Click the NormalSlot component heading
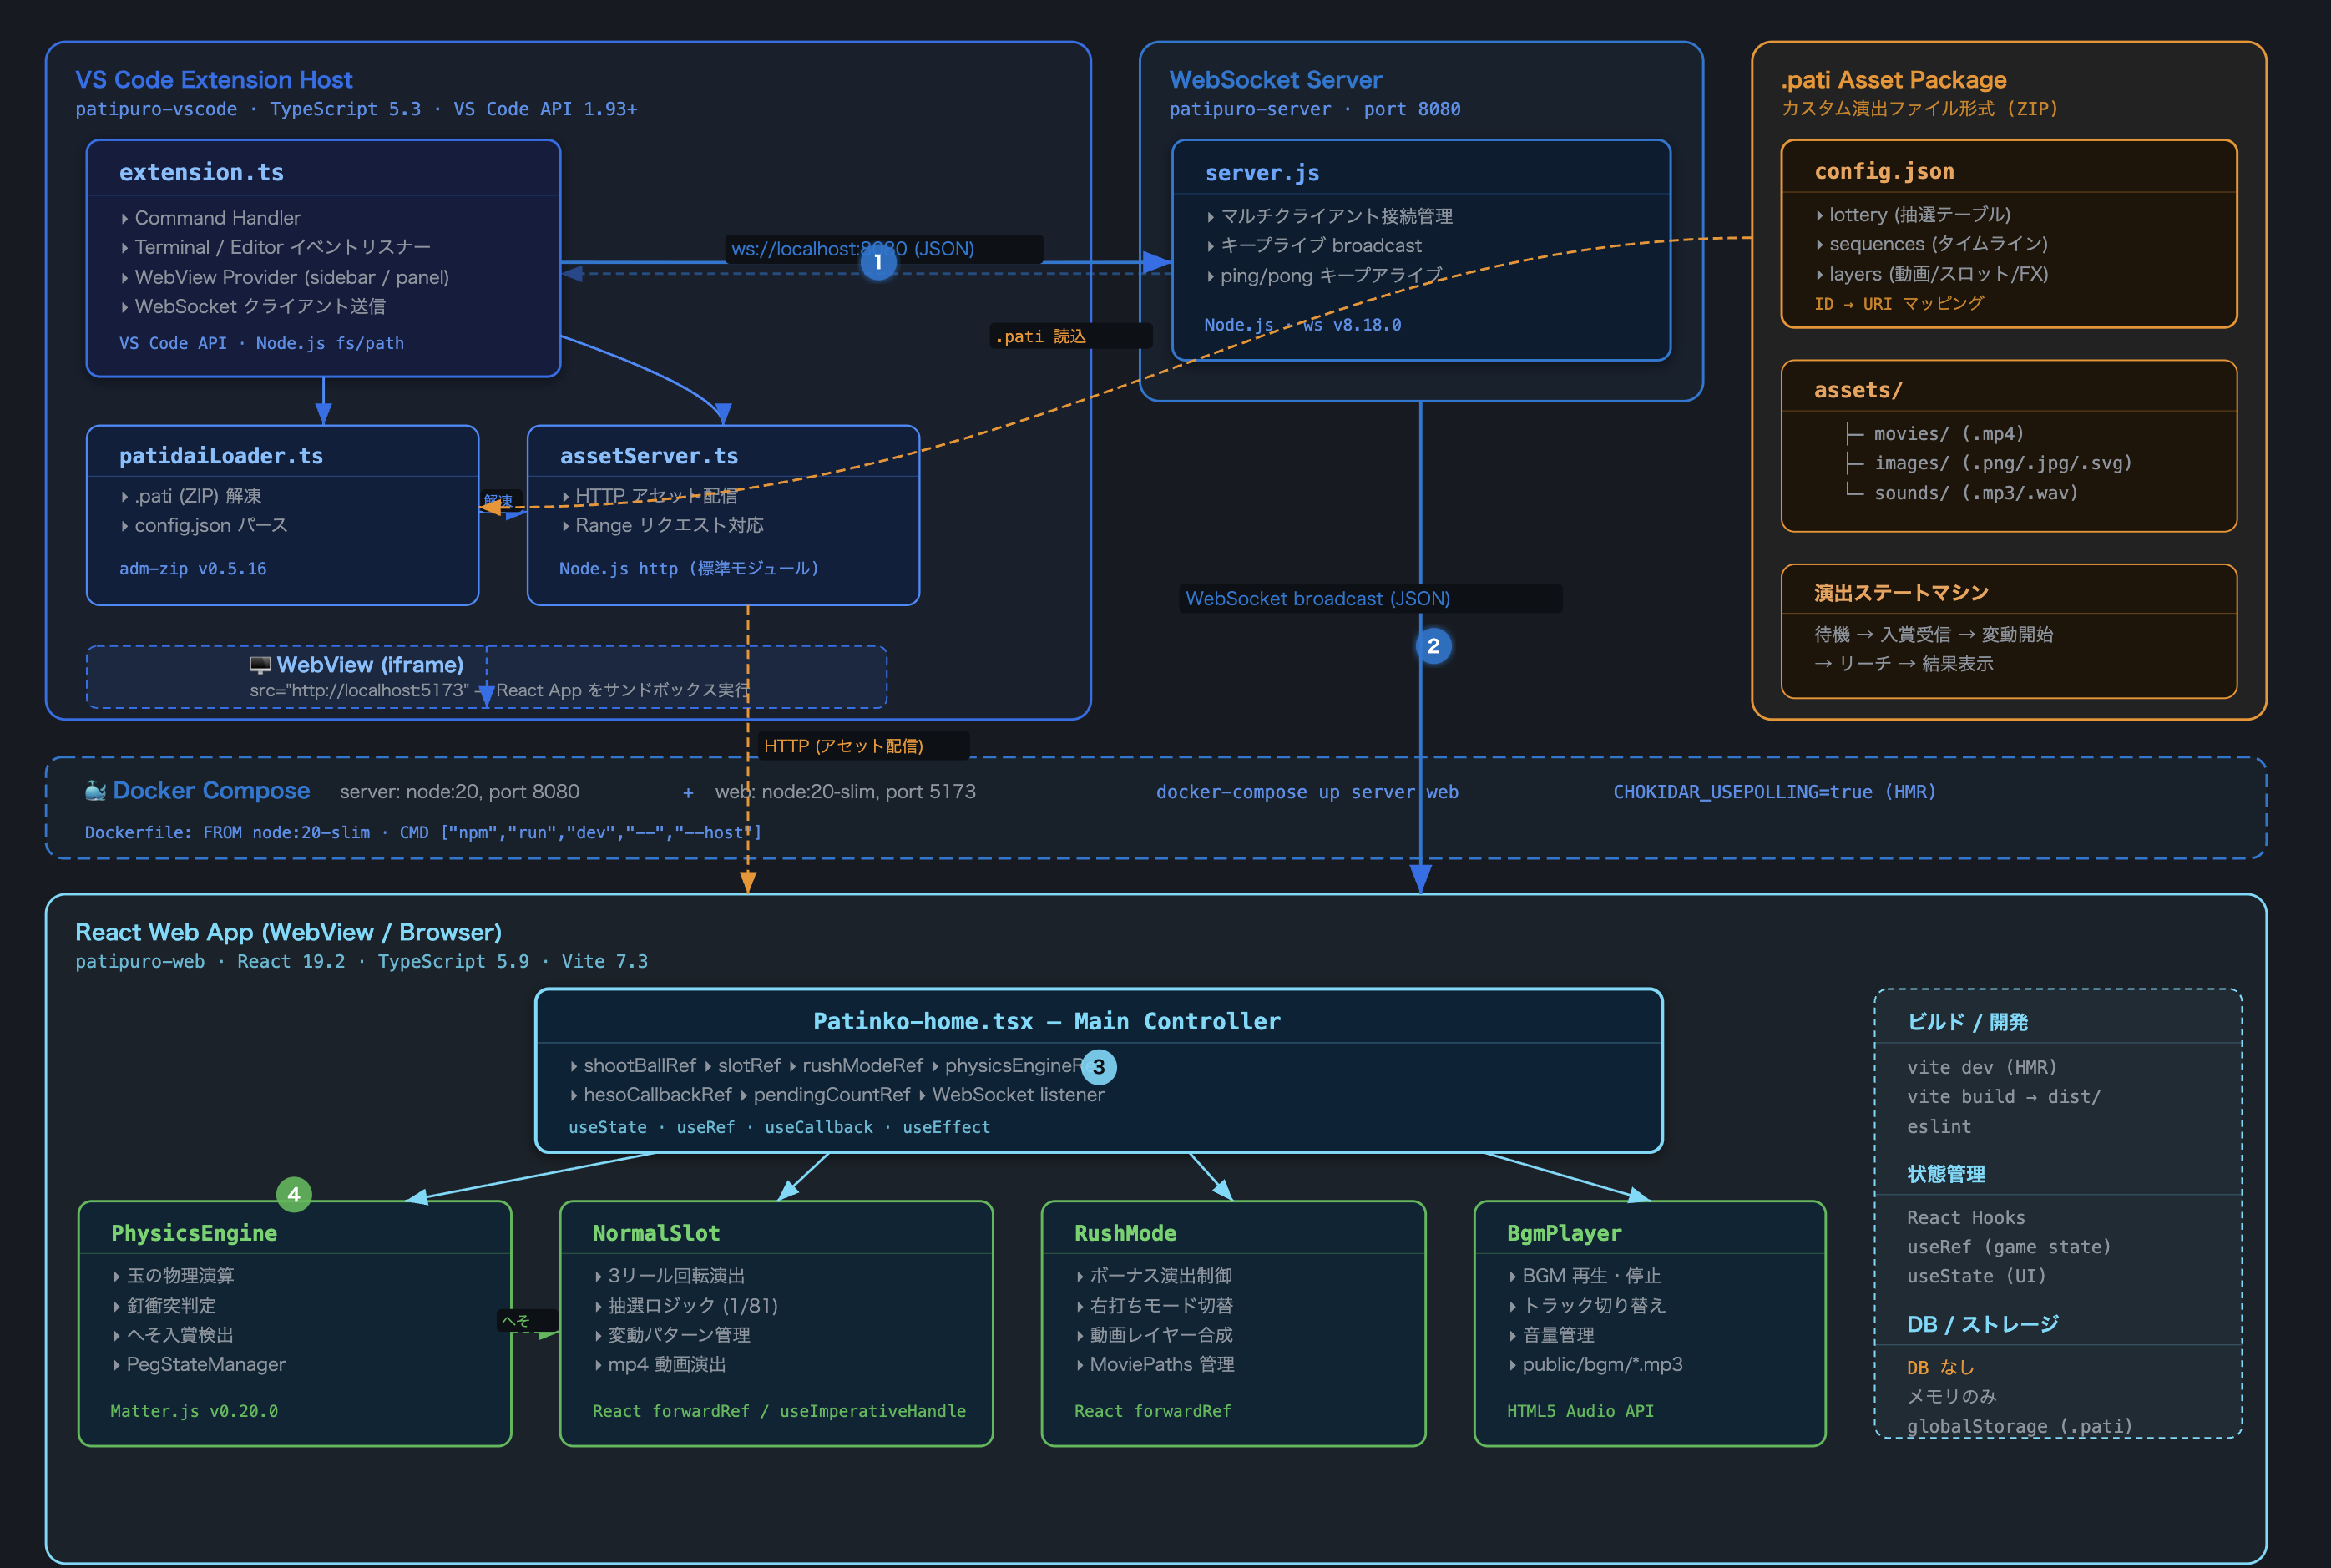 pos(656,1233)
